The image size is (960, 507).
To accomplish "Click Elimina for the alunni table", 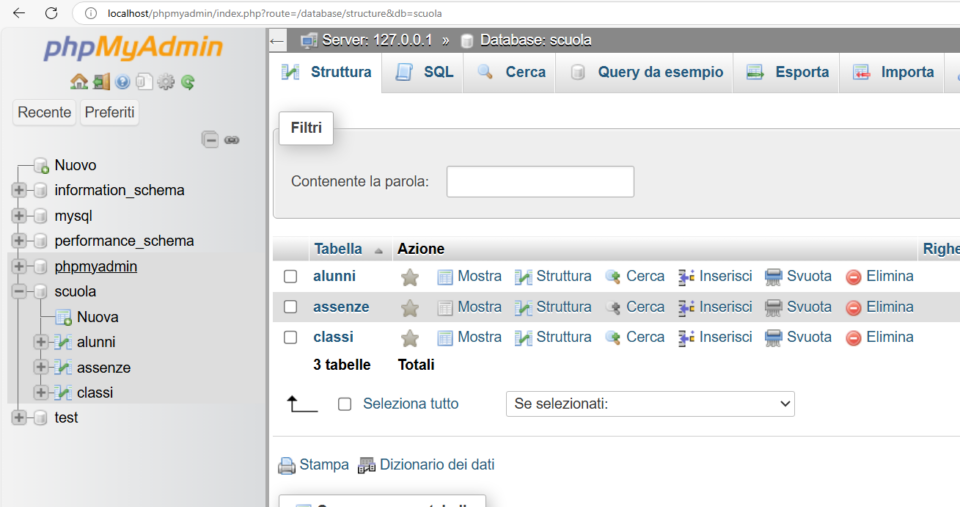I will 880,276.
